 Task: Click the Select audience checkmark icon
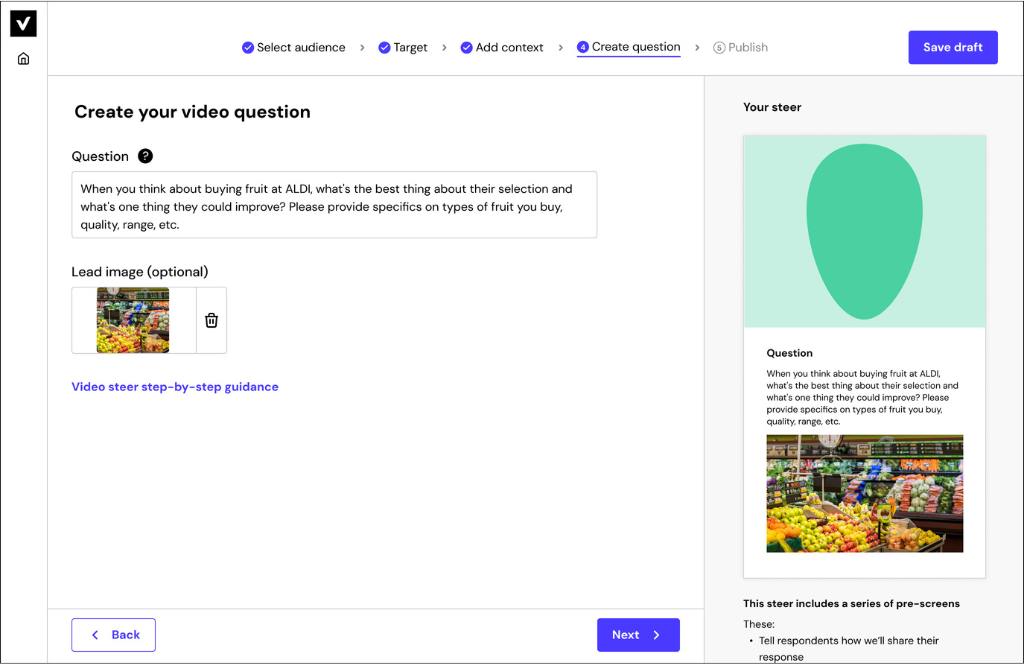(248, 47)
